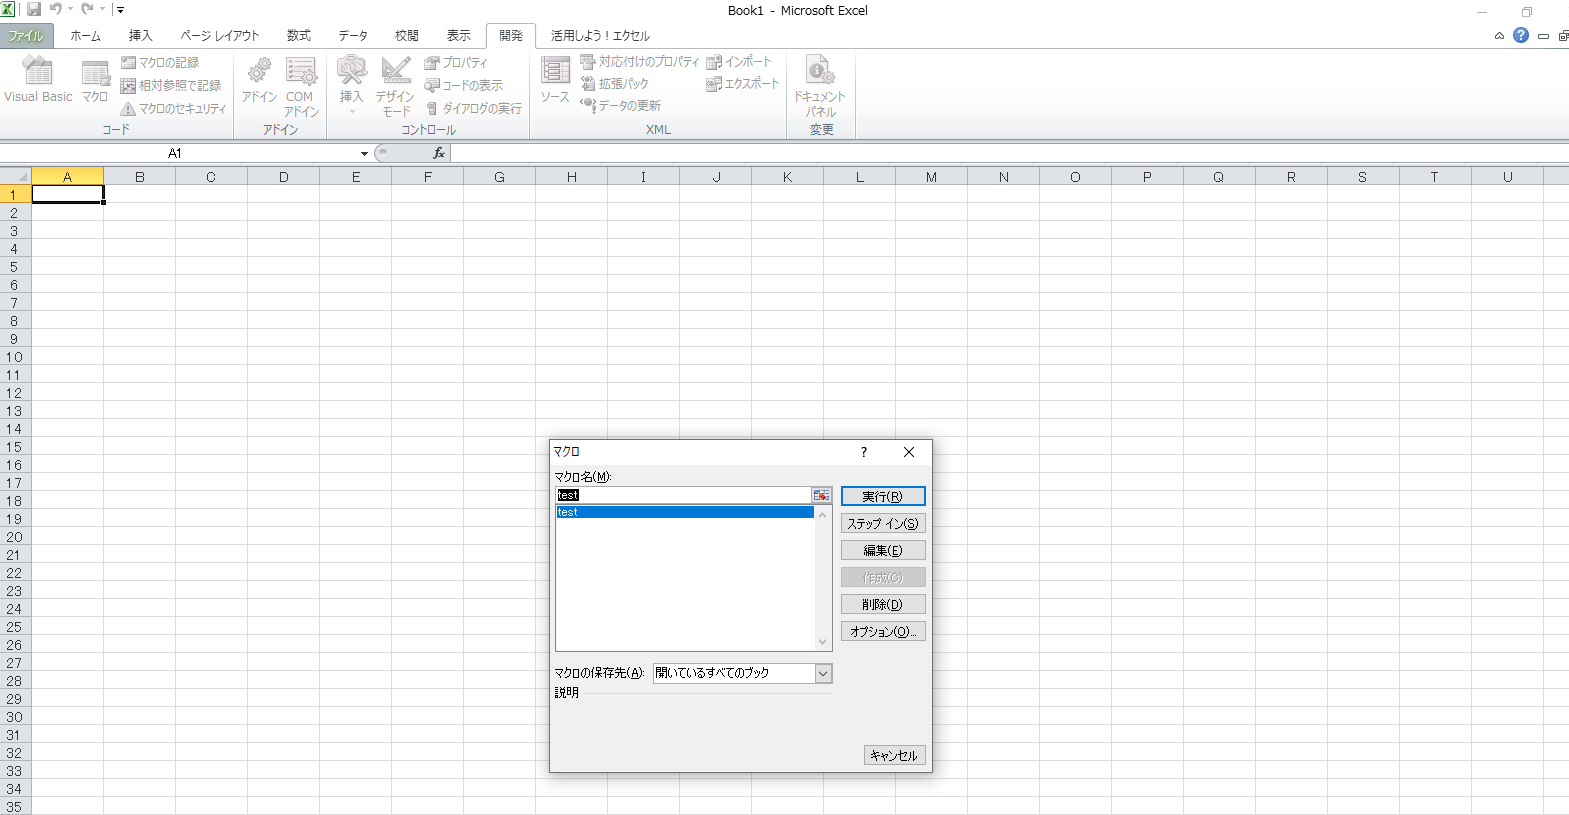The image size is (1569, 815).
Task: Start recording a macro (マクロの記録)
Action: (x=160, y=62)
